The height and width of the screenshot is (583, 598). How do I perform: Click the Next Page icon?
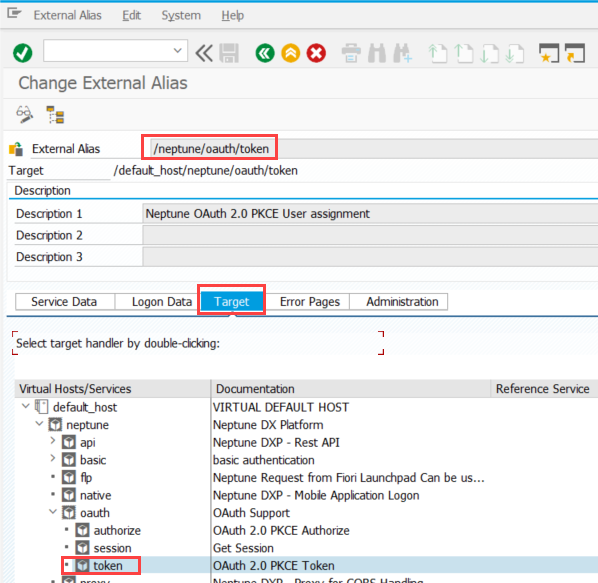pos(489,53)
